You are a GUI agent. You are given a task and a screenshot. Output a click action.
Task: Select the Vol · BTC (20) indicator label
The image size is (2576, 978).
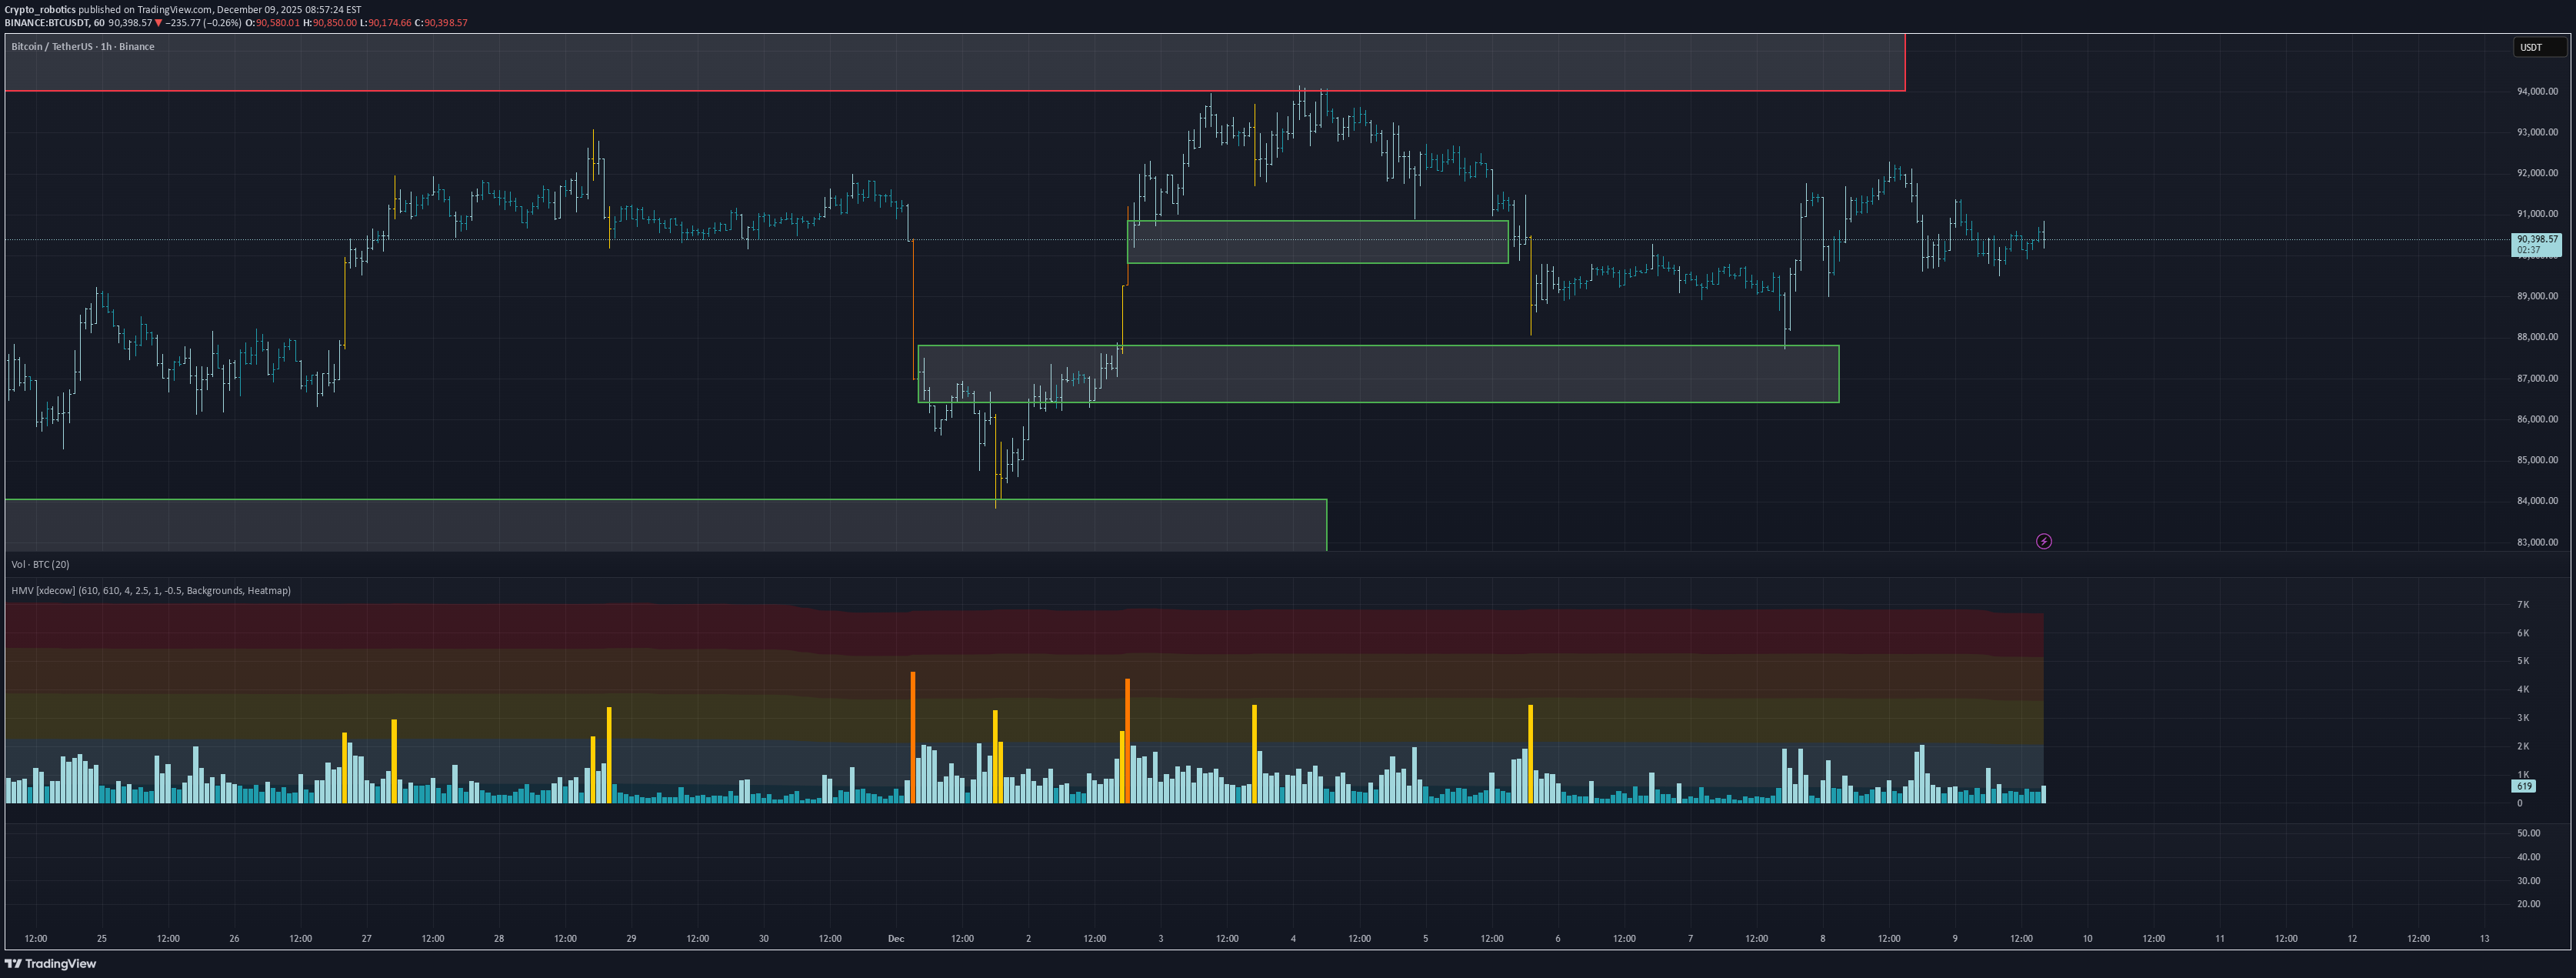click(39, 564)
